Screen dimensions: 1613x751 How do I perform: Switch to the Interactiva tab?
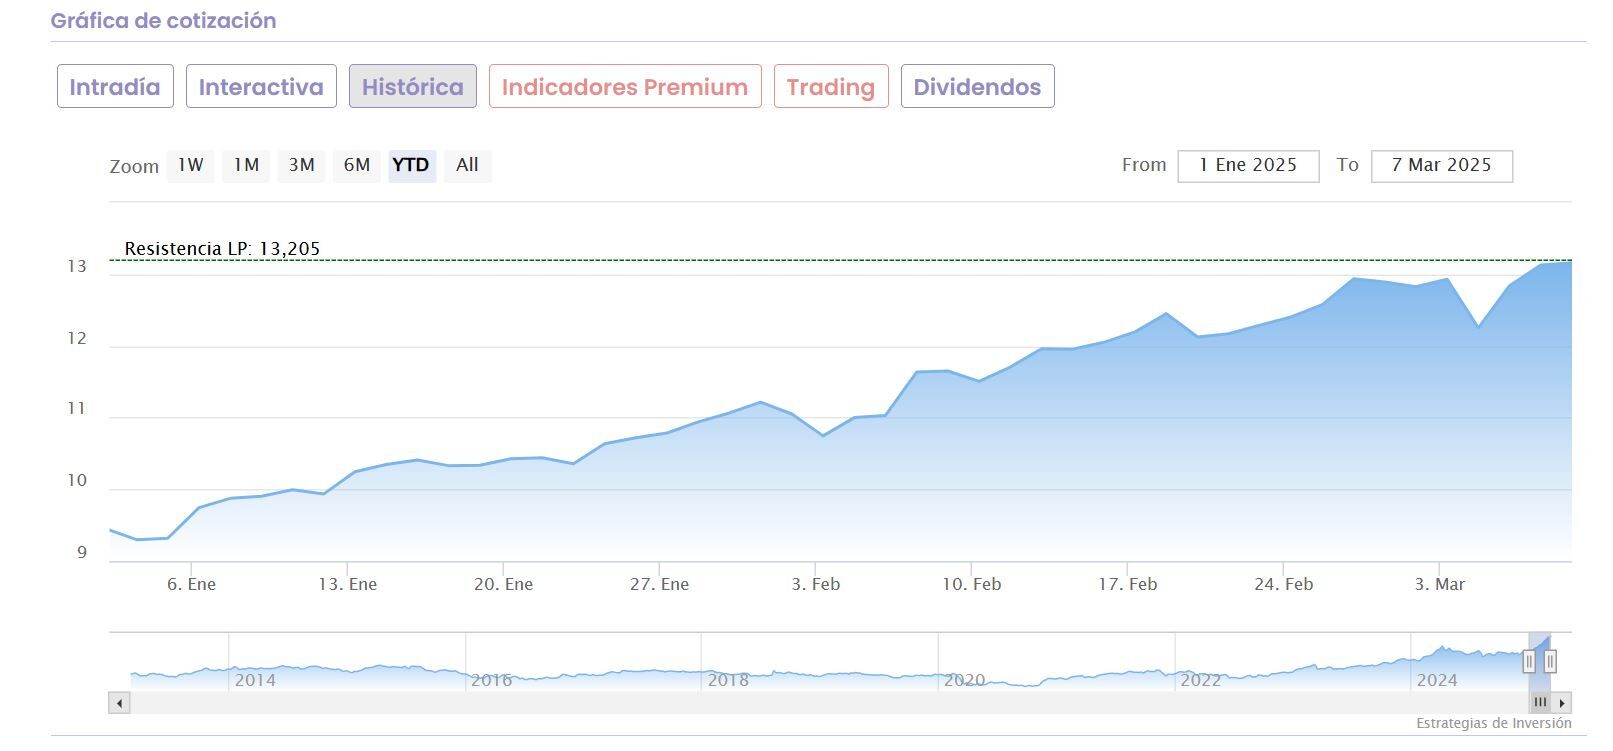[x=261, y=87]
